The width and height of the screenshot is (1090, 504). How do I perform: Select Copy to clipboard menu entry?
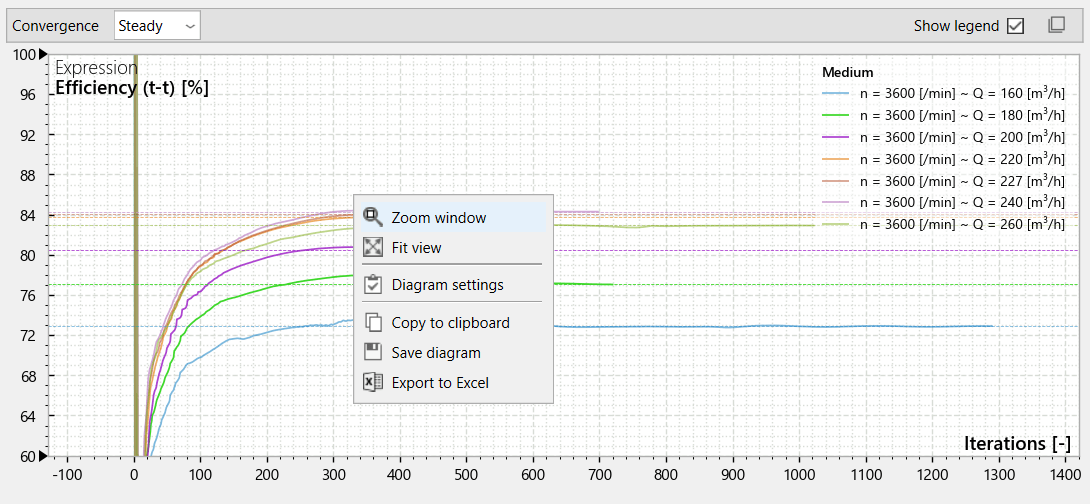click(x=453, y=323)
